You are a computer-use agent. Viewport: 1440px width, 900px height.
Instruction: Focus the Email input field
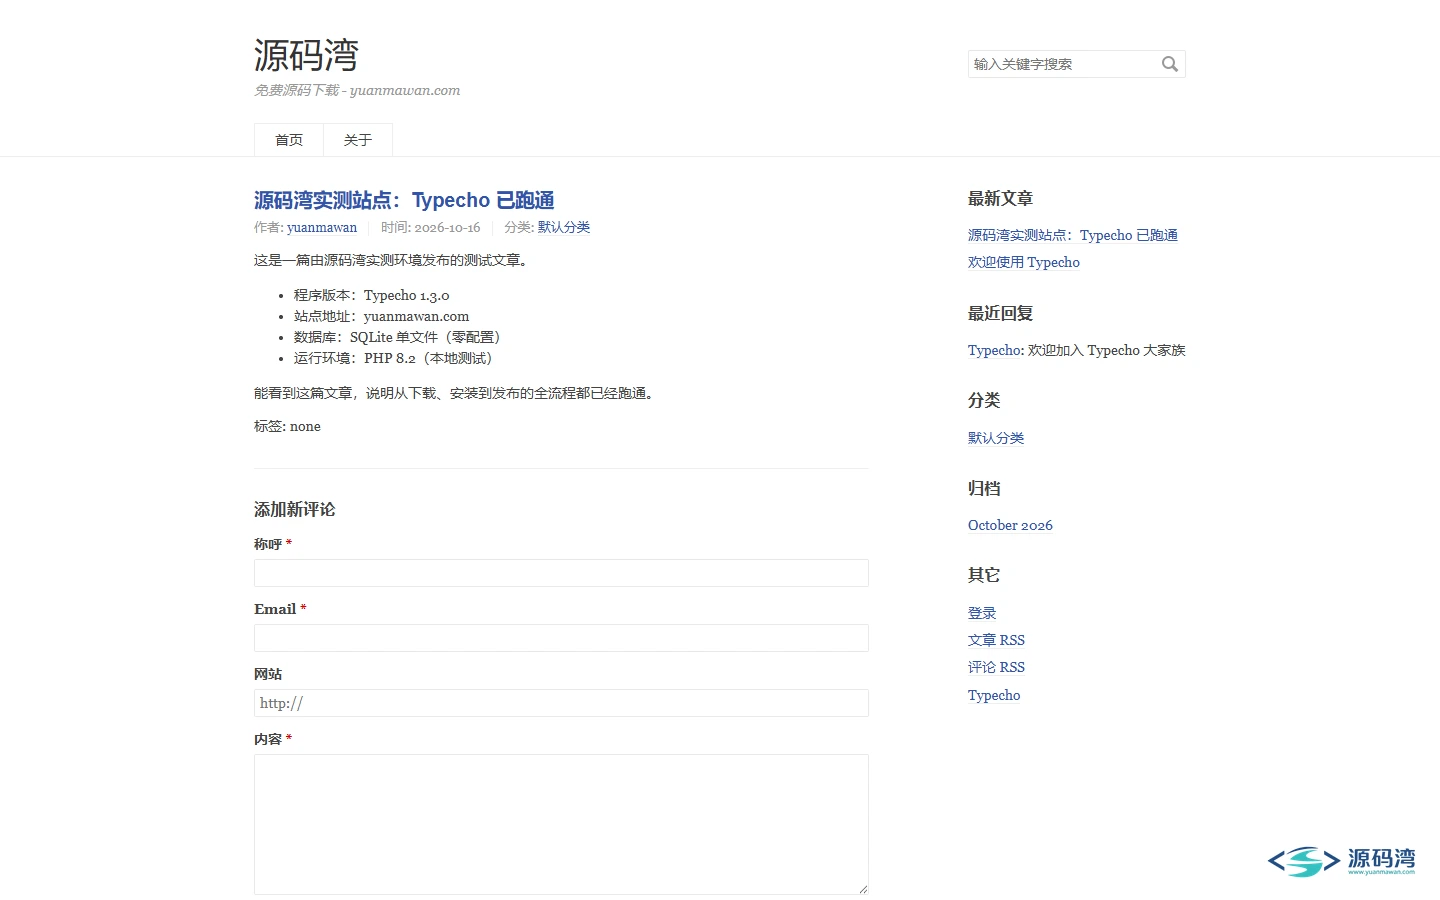coord(561,638)
